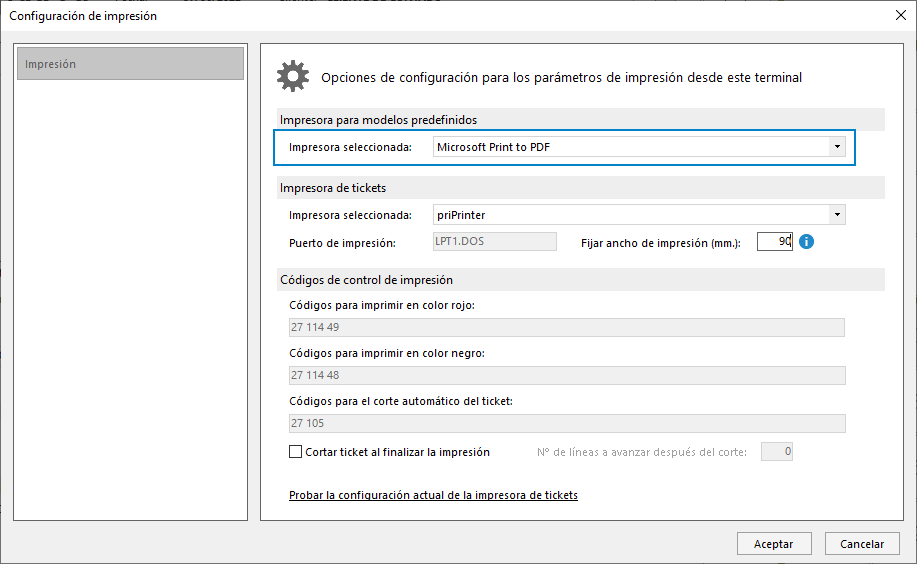Click the Puerto de impresión LPT1.DOS field
This screenshot has width=917, height=564.
click(x=495, y=241)
